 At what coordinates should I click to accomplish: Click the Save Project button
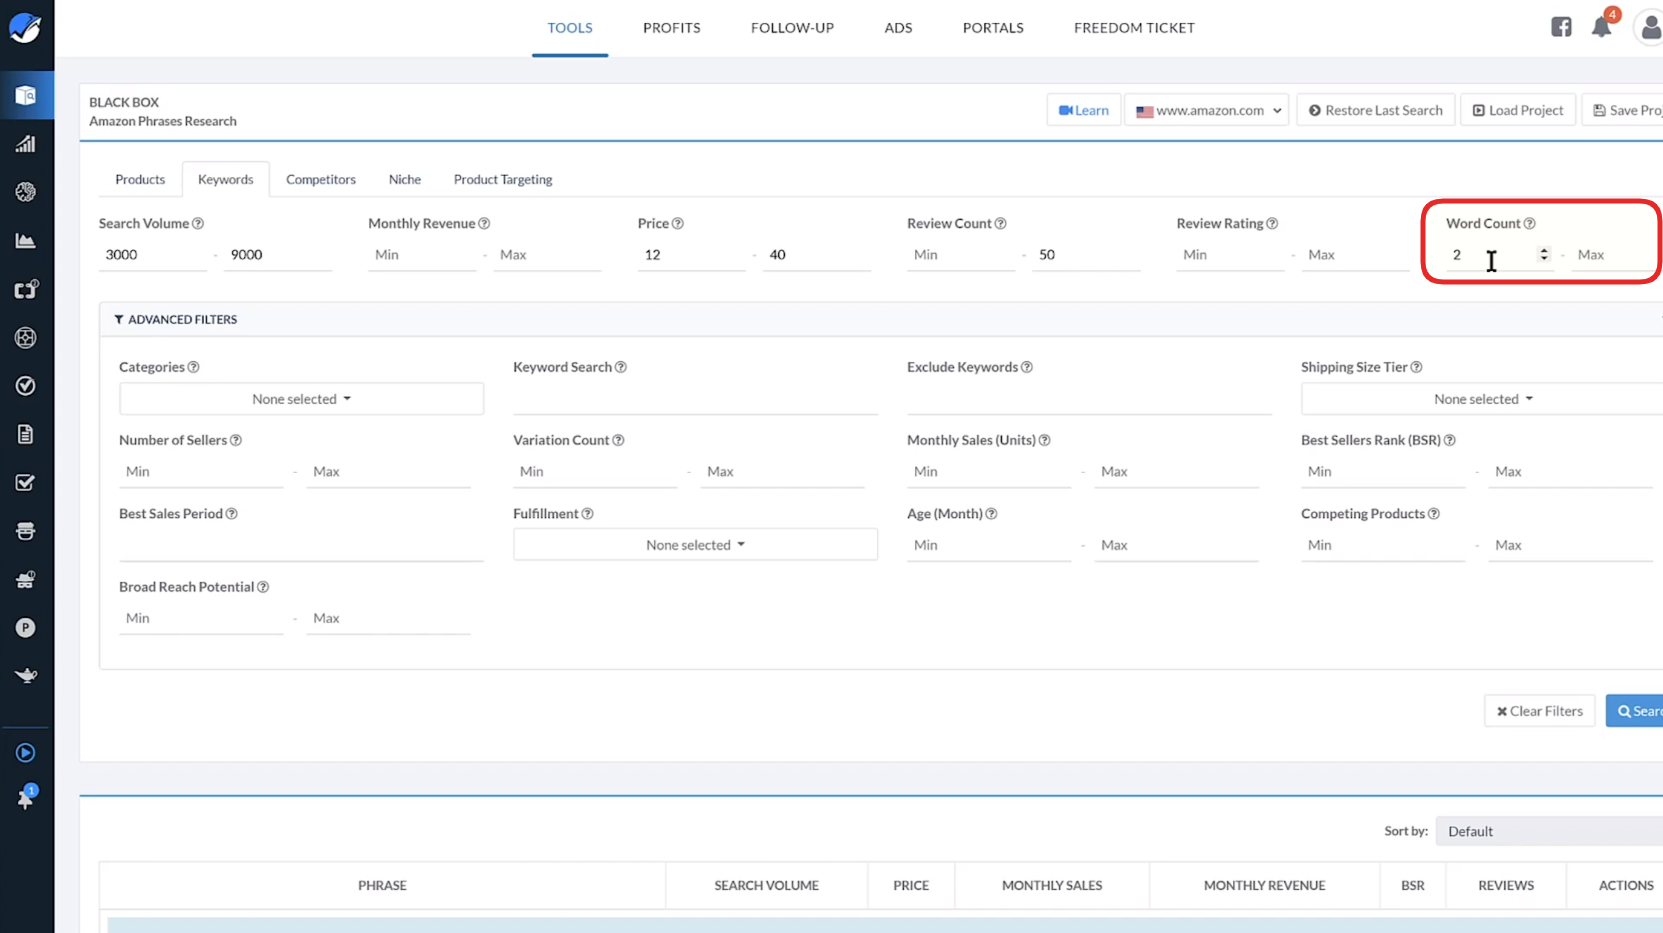[1625, 110]
